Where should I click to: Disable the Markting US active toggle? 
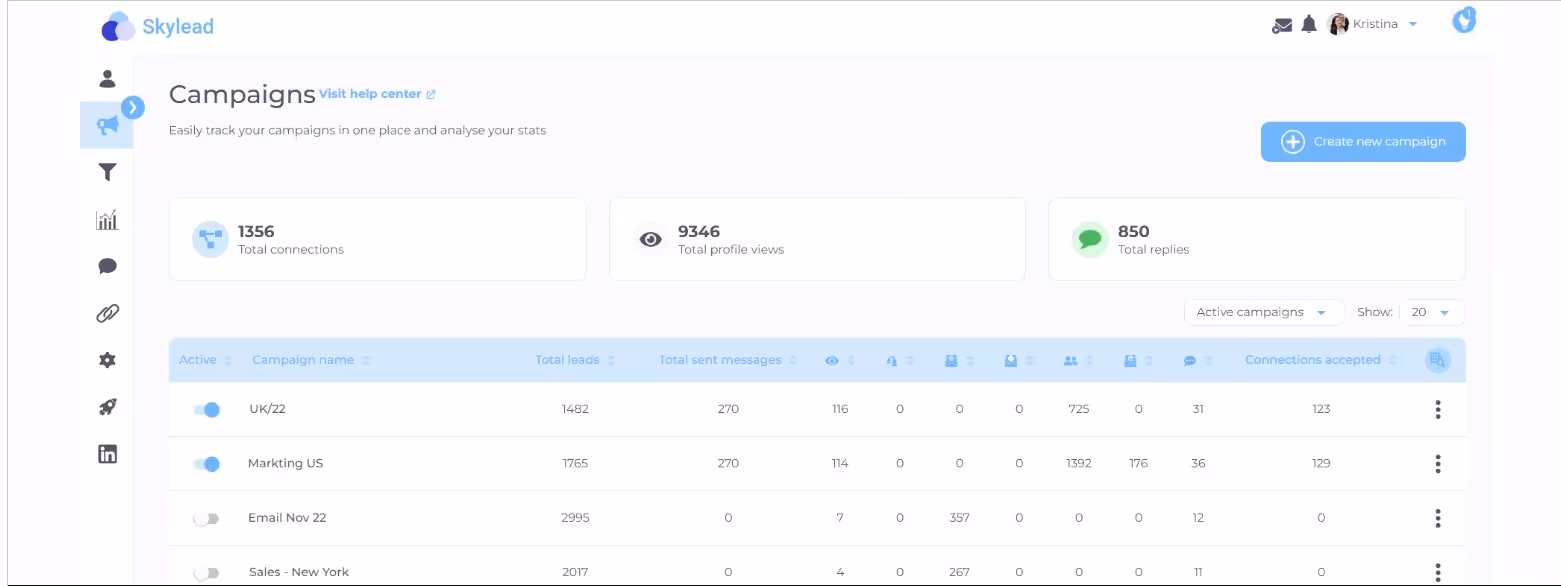[207, 463]
